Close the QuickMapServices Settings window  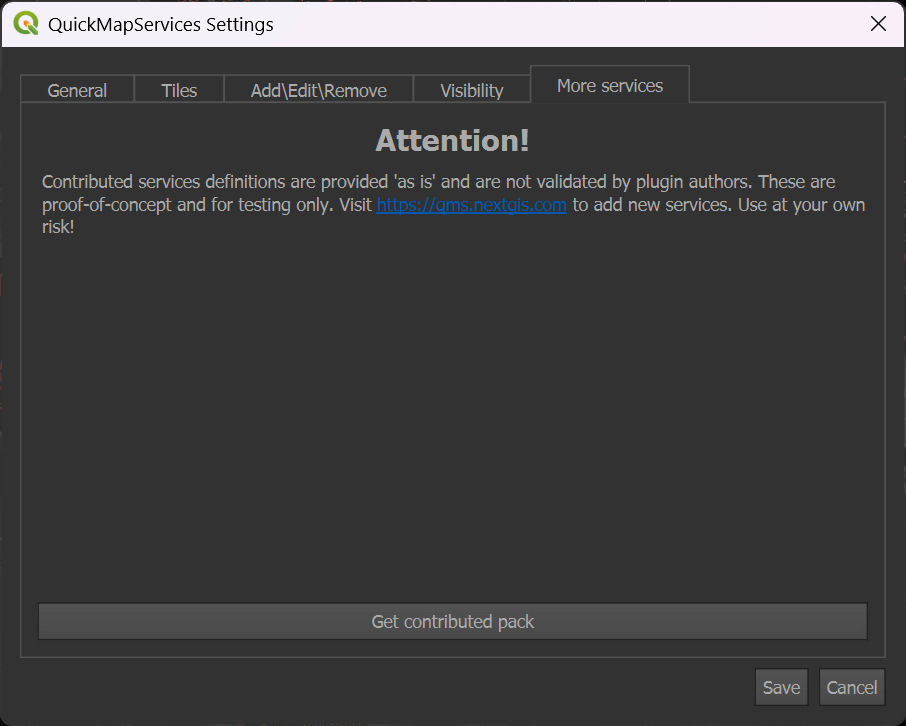point(878,24)
